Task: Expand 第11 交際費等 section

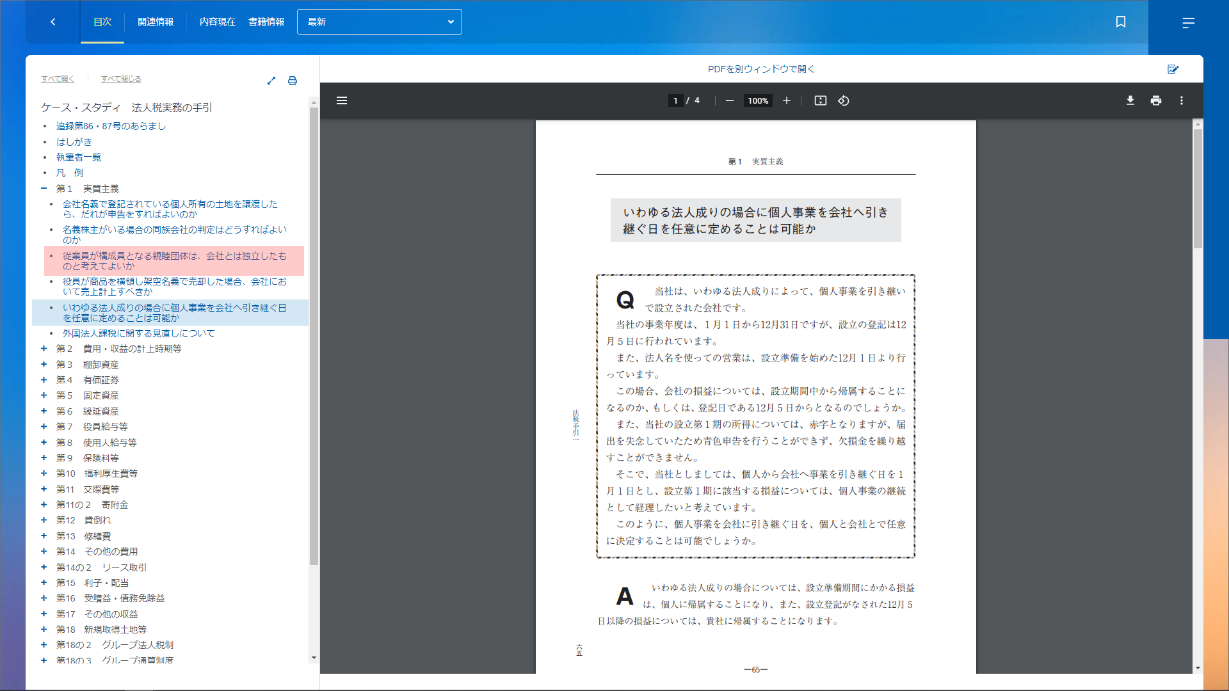Action: pos(44,489)
